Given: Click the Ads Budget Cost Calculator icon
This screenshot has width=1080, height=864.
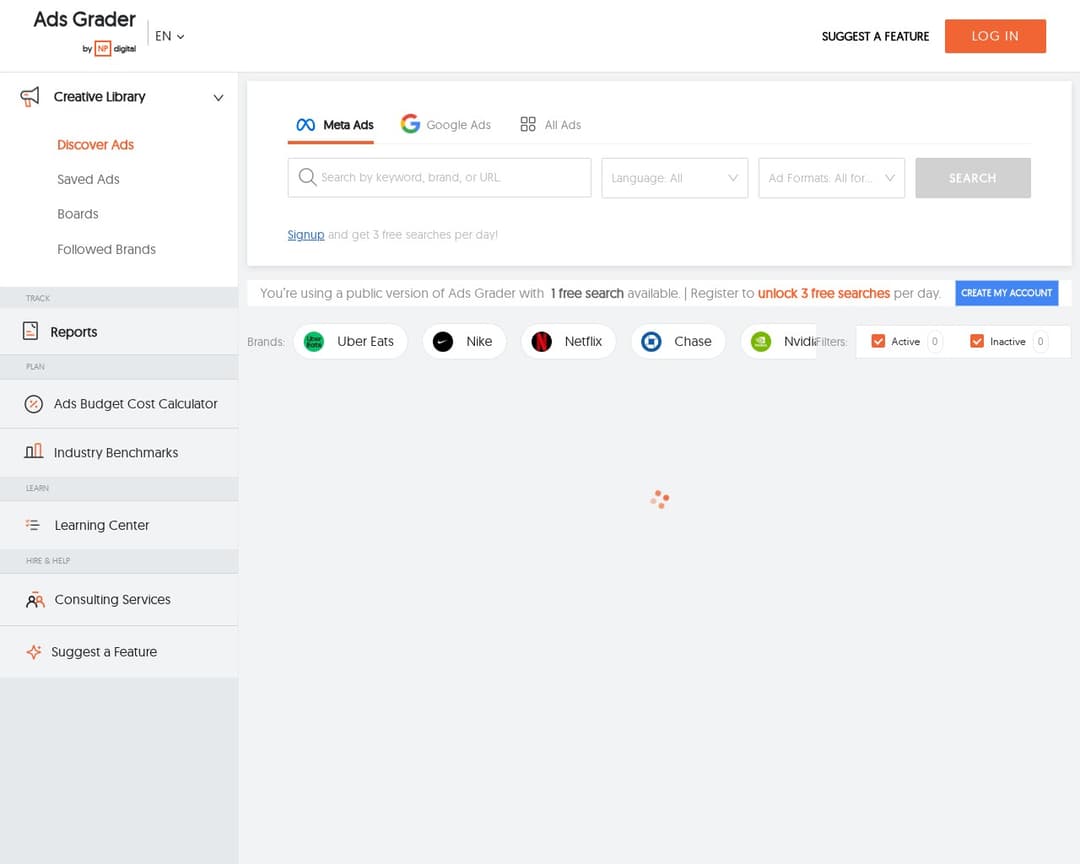Looking at the screenshot, I should 33,404.
